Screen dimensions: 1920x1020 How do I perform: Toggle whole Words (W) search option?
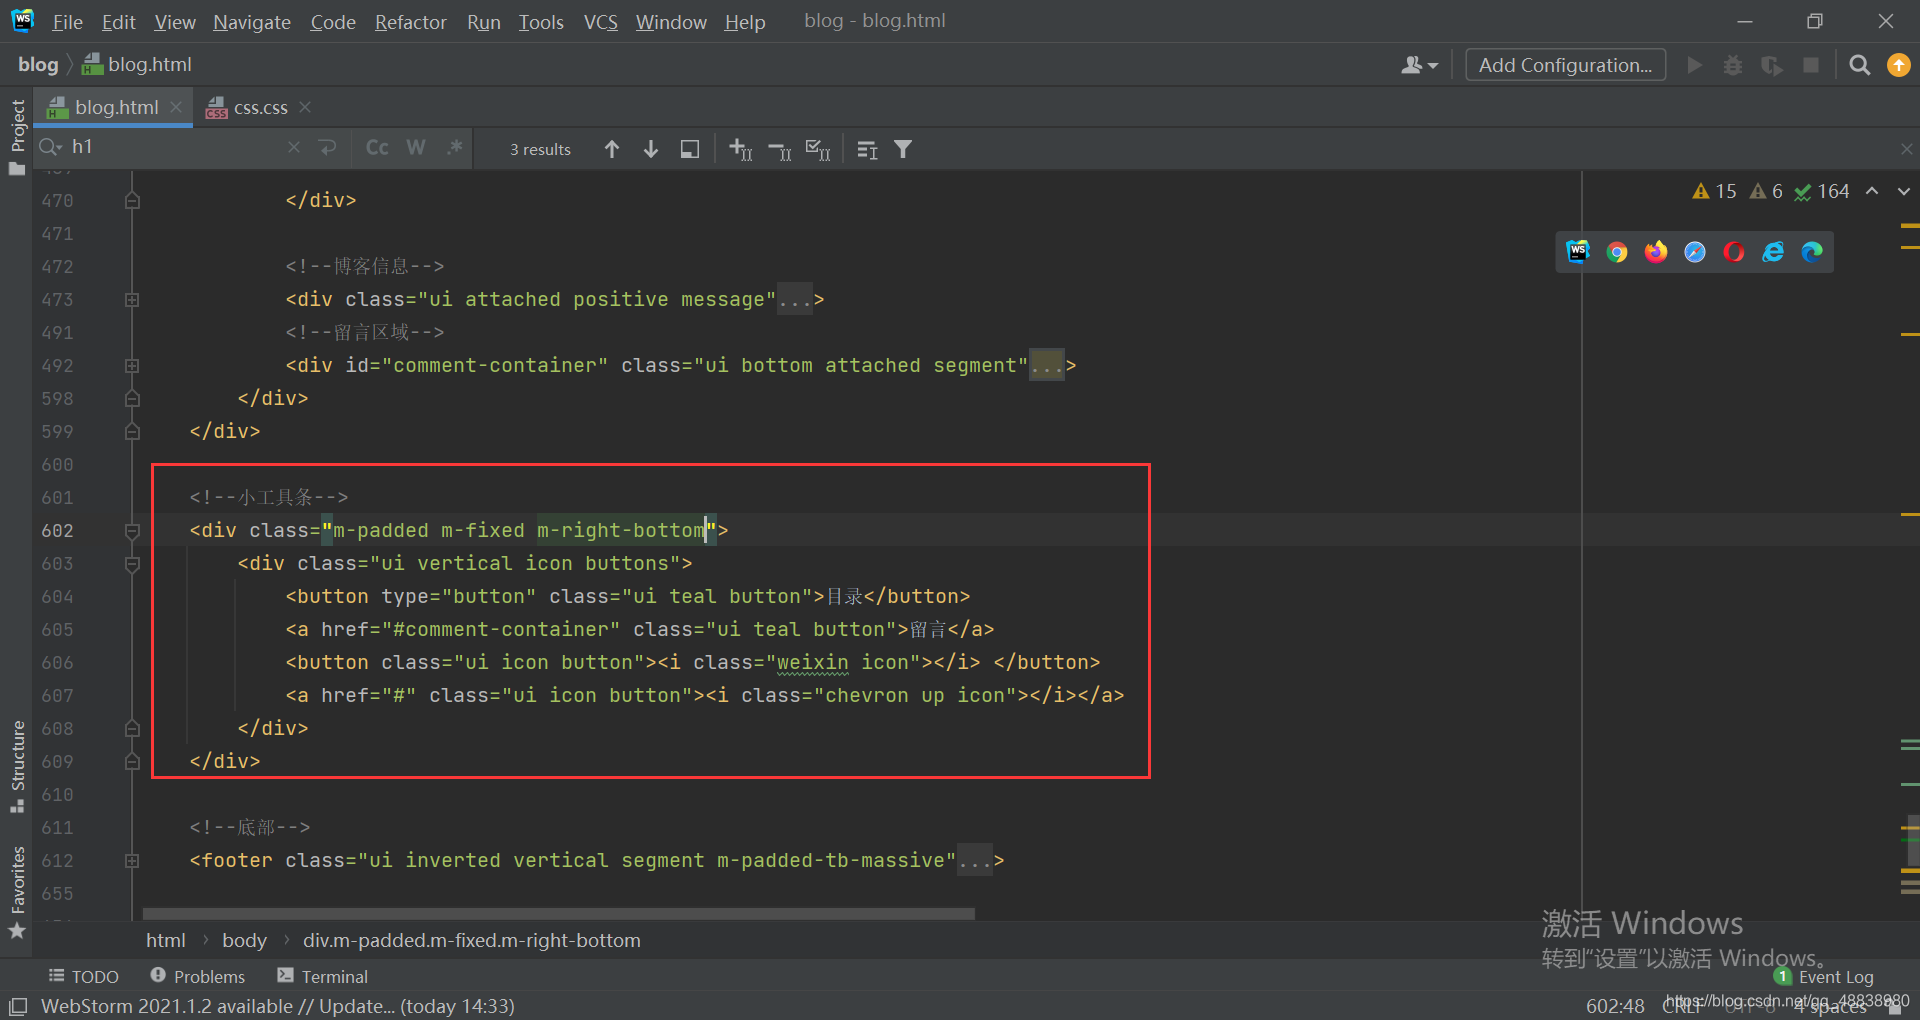point(416,148)
